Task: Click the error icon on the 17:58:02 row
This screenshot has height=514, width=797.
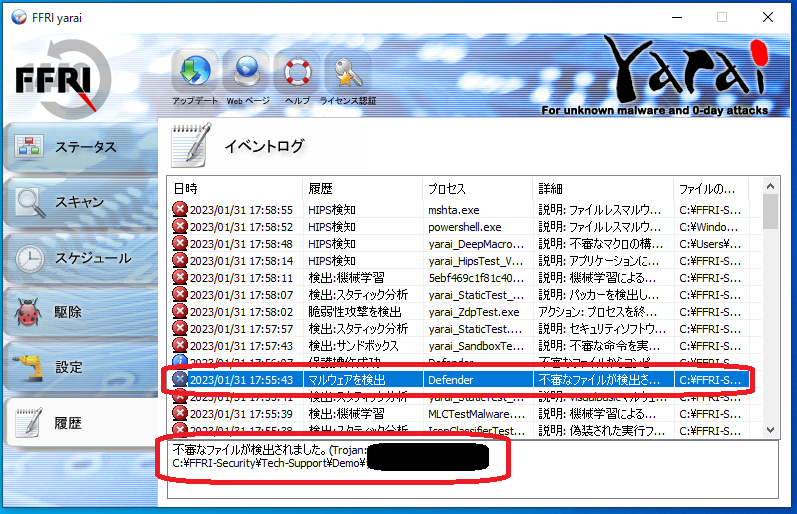Action: click(x=179, y=311)
